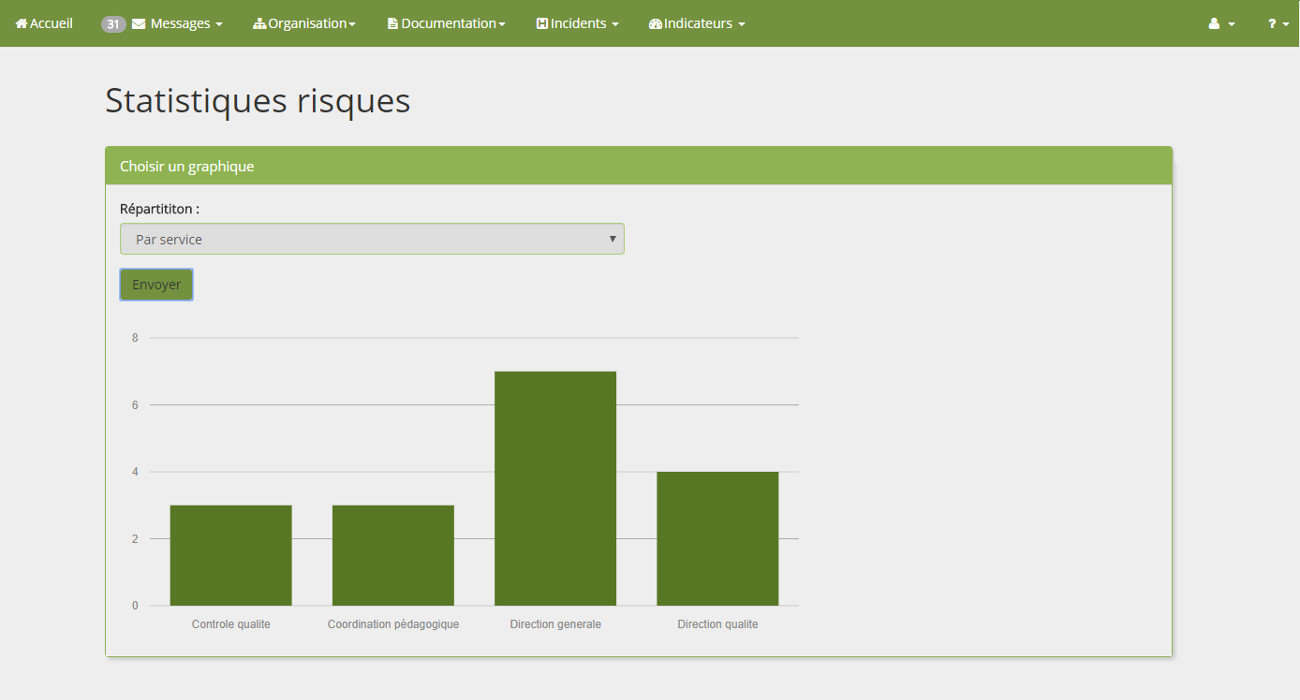Click the Controle qualite chart bar
The width and height of the screenshot is (1300, 700).
point(231,555)
